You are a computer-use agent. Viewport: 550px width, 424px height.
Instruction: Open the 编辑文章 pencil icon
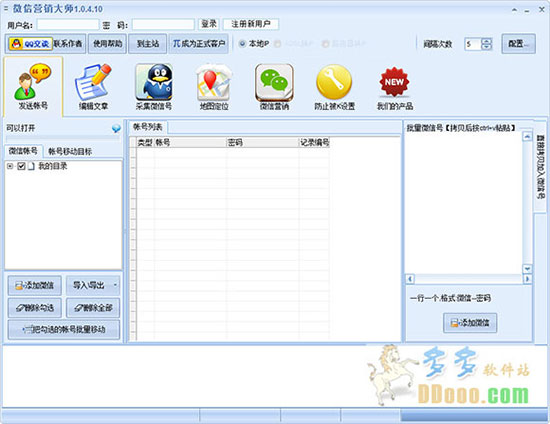[93, 86]
